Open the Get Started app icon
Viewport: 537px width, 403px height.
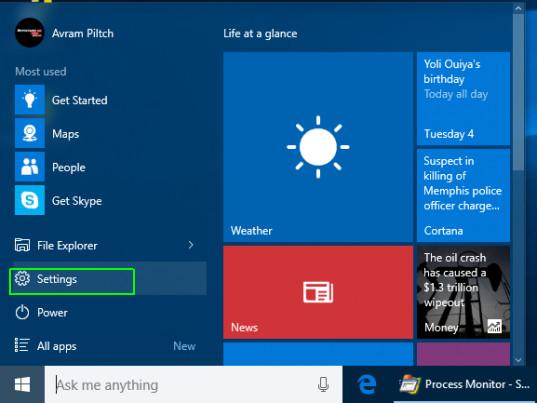[x=30, y=100]
